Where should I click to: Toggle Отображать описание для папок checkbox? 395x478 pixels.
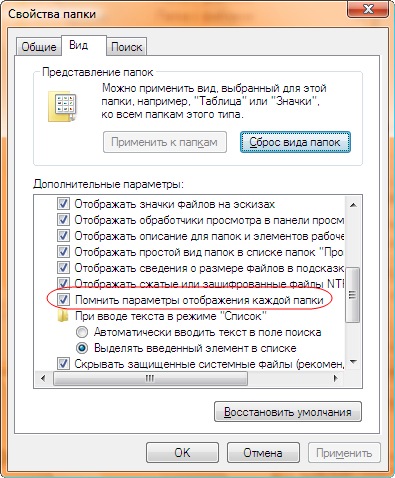point(63,236)
